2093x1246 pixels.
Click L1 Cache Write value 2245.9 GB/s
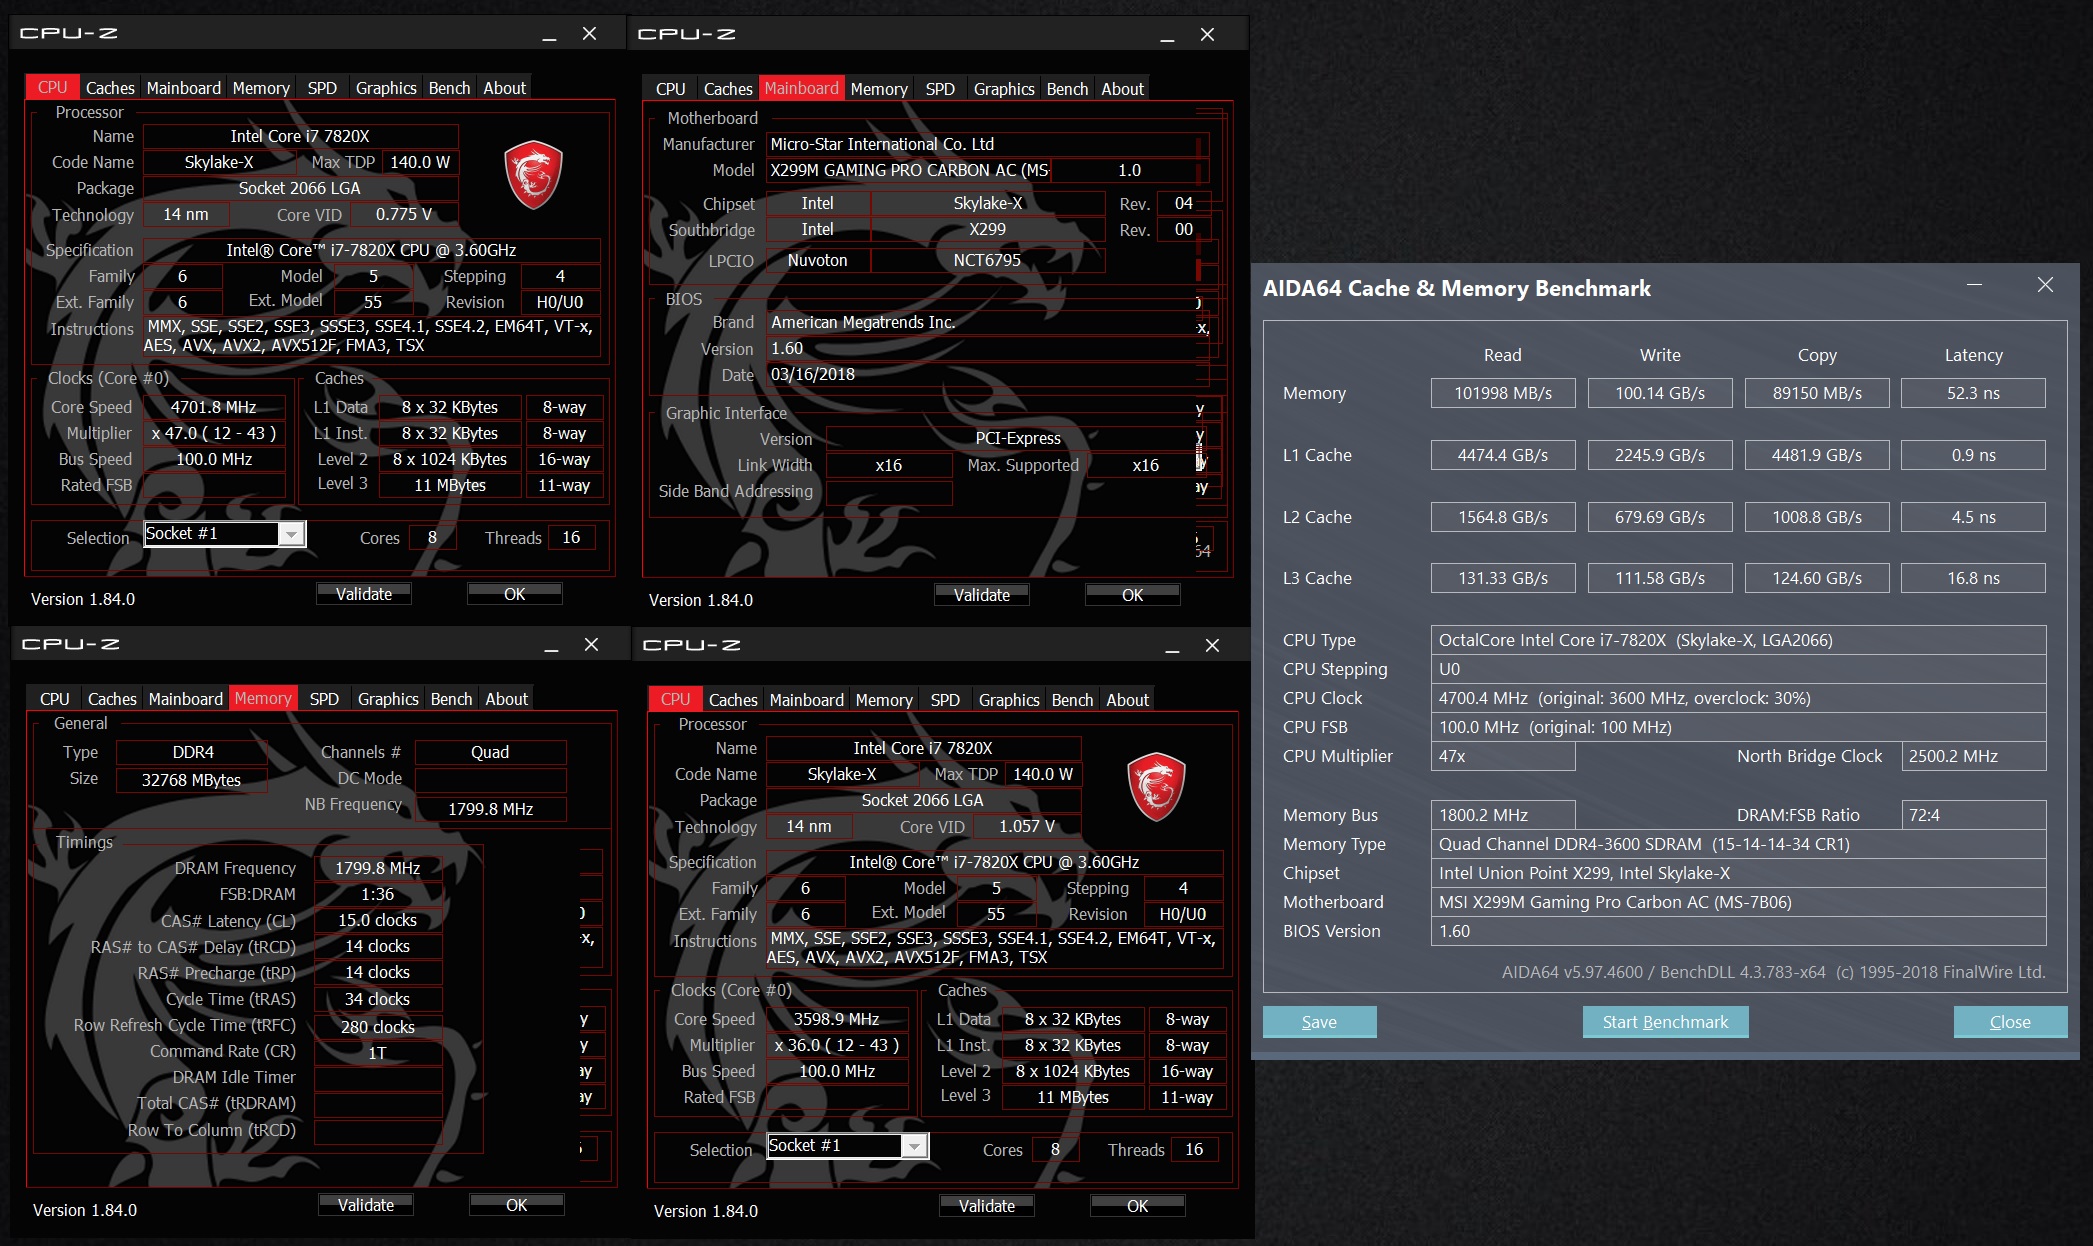(x=1660, y=455)
